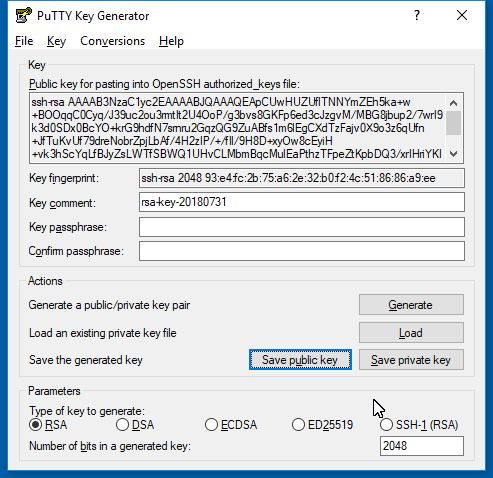Select the RSA key type
The height and width of the screenshot is (478, 493).
(x=48, y=425)
